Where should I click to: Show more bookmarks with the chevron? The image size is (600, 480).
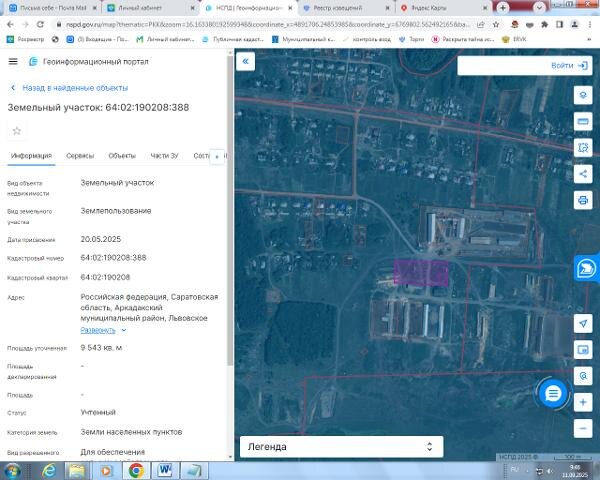(x=589, y=39)
